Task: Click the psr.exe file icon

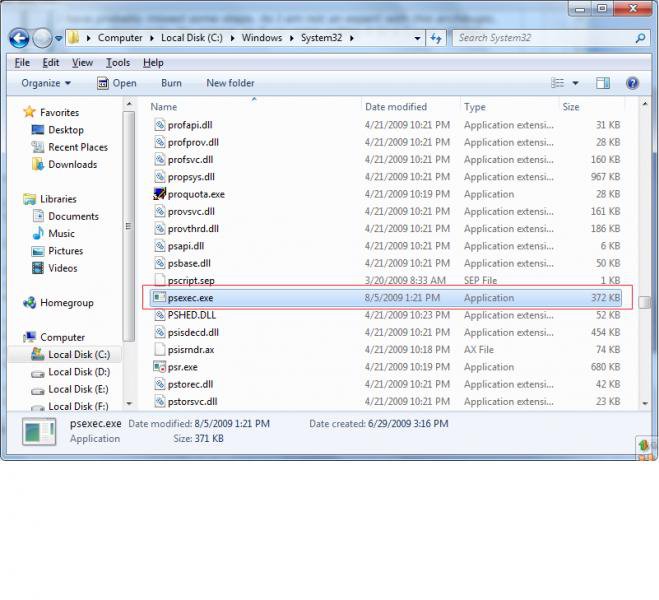Action: coord(160,367)
